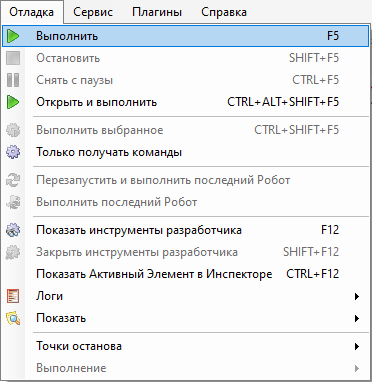This screenshot has height=382, width=372.
Task: Click the log sheet icon next to Логи
Action: pos(13,296)
